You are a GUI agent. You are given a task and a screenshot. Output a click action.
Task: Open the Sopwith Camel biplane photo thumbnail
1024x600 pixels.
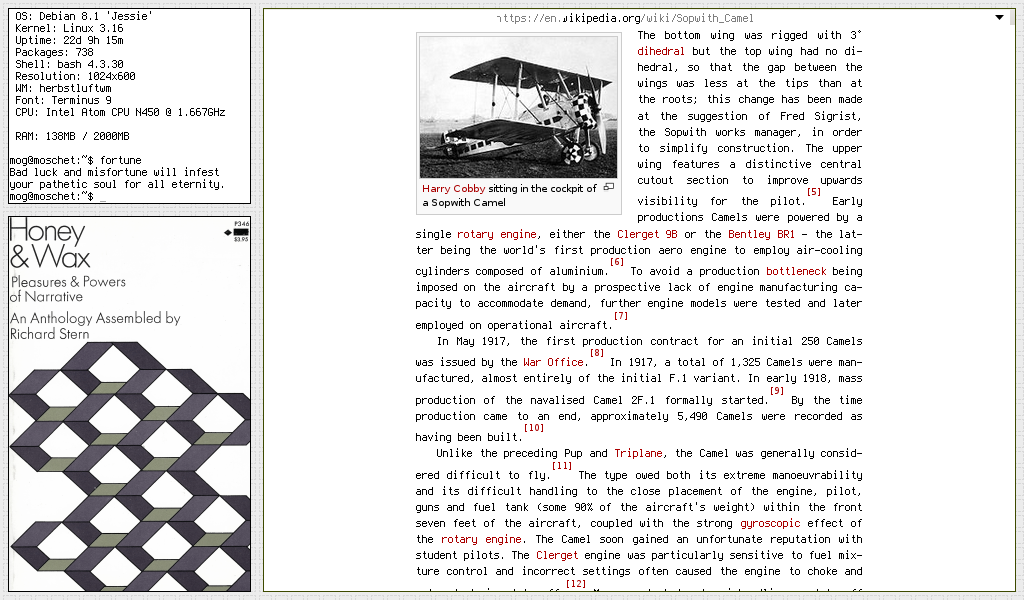(x=518, y=108)
